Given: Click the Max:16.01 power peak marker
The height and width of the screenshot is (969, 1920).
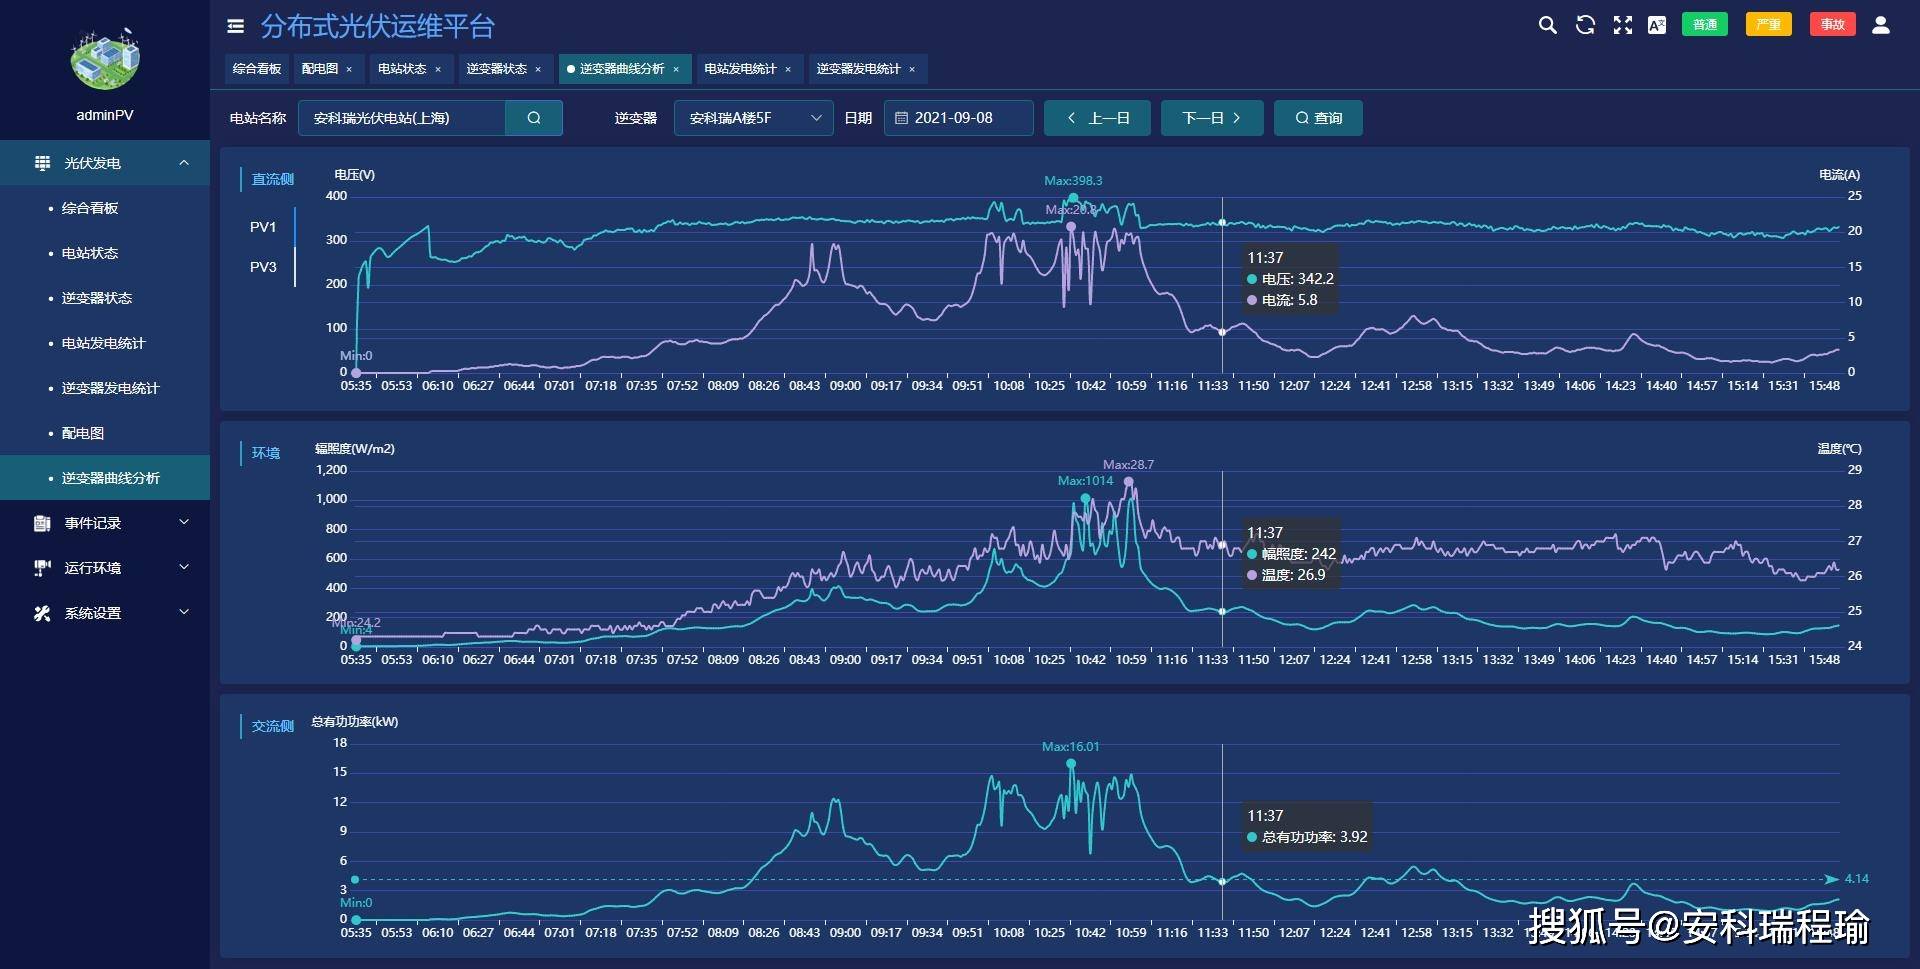Looking at the screenshot, I should pos(1071,764).
